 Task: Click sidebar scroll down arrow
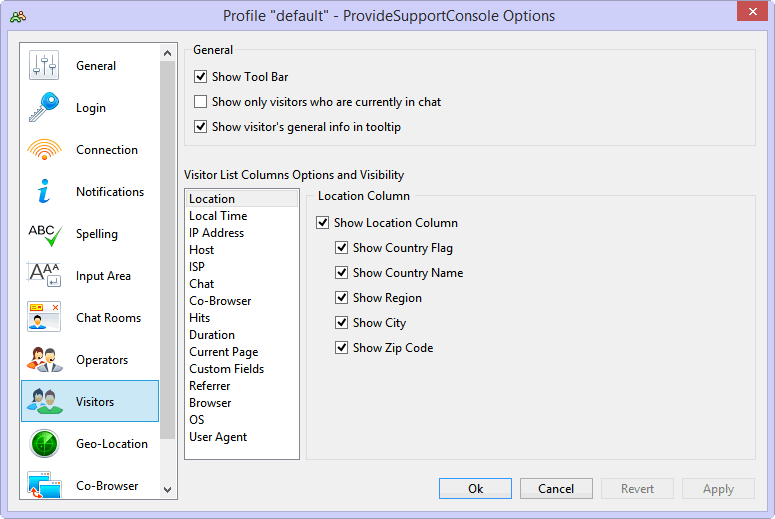coord(168,490)
